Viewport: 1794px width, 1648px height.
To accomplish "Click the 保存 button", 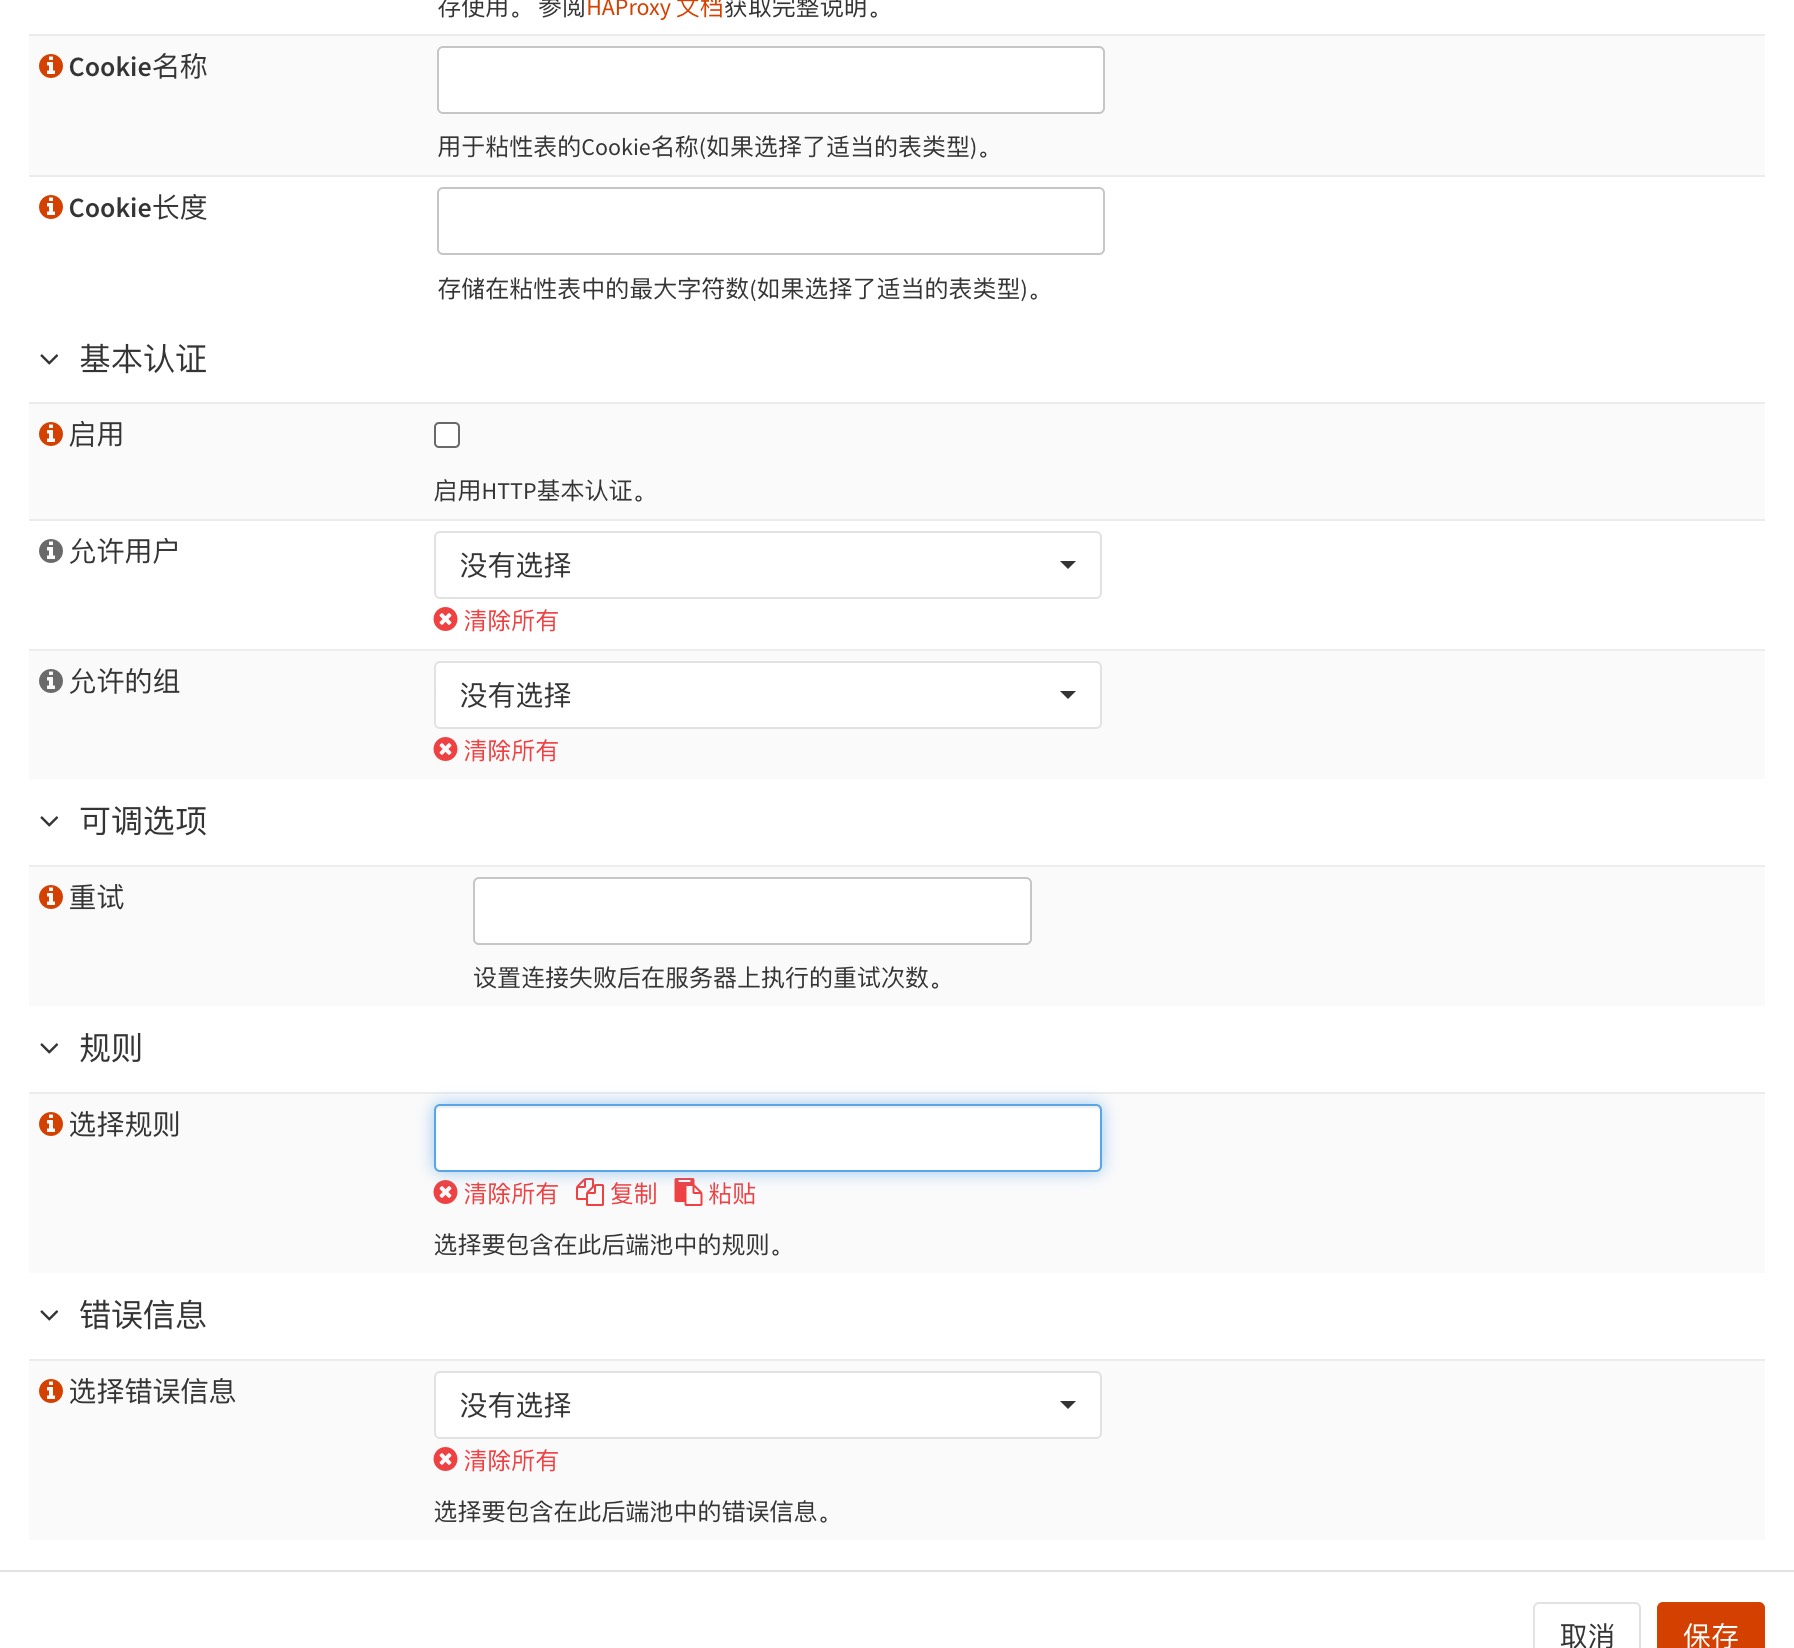I will [x=1710, y=1630].
